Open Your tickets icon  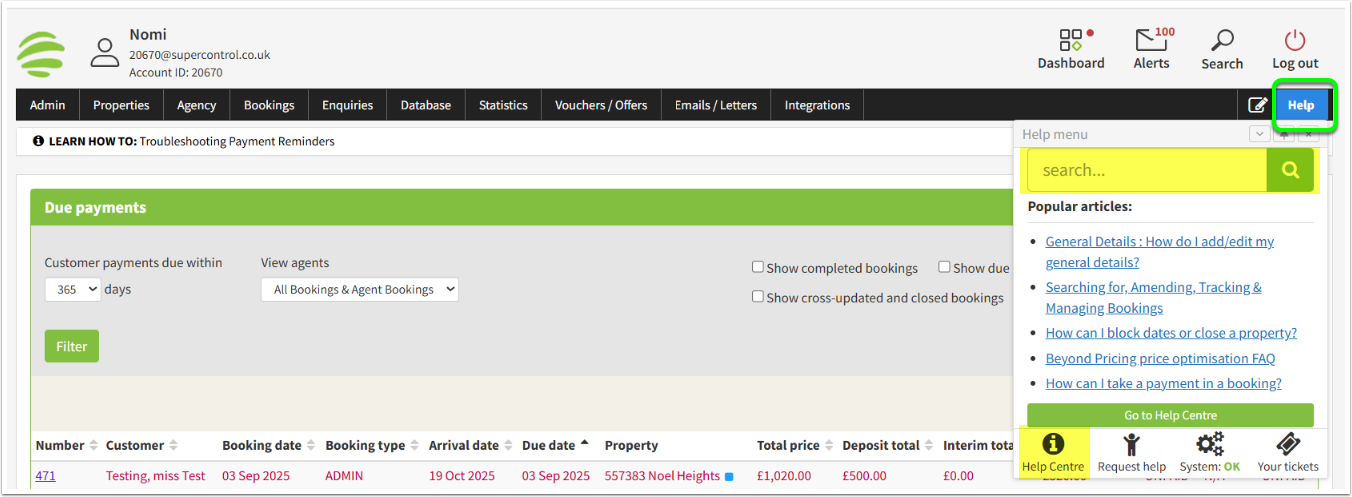(1288, 445)
